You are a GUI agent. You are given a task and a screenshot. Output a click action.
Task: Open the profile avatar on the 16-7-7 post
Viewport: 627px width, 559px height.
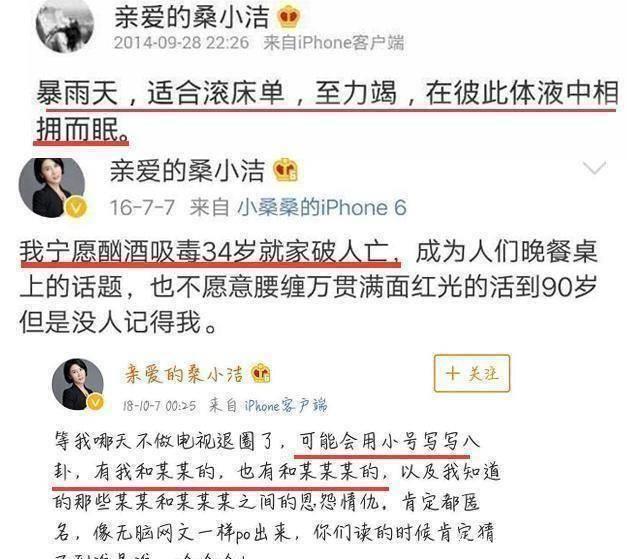tap(52, 188)
